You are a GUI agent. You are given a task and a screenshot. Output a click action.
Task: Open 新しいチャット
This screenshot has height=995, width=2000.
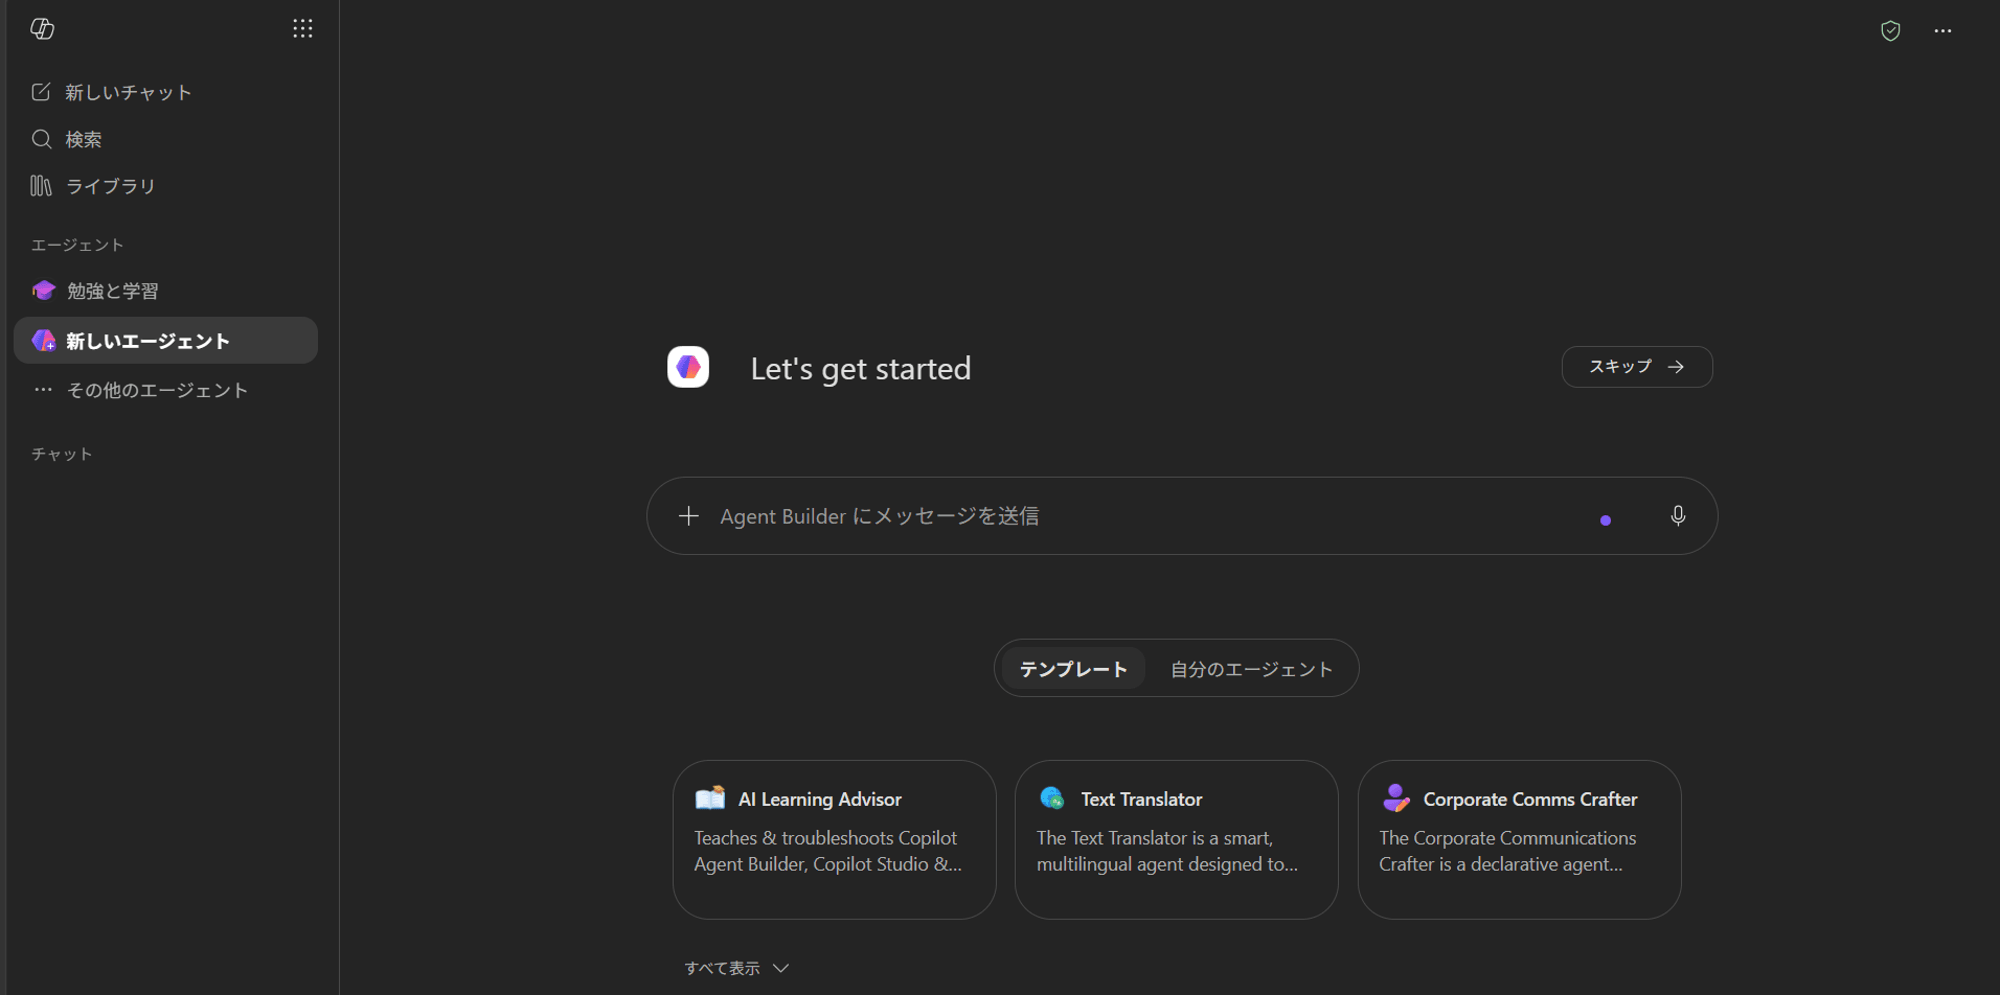[166, 92]
